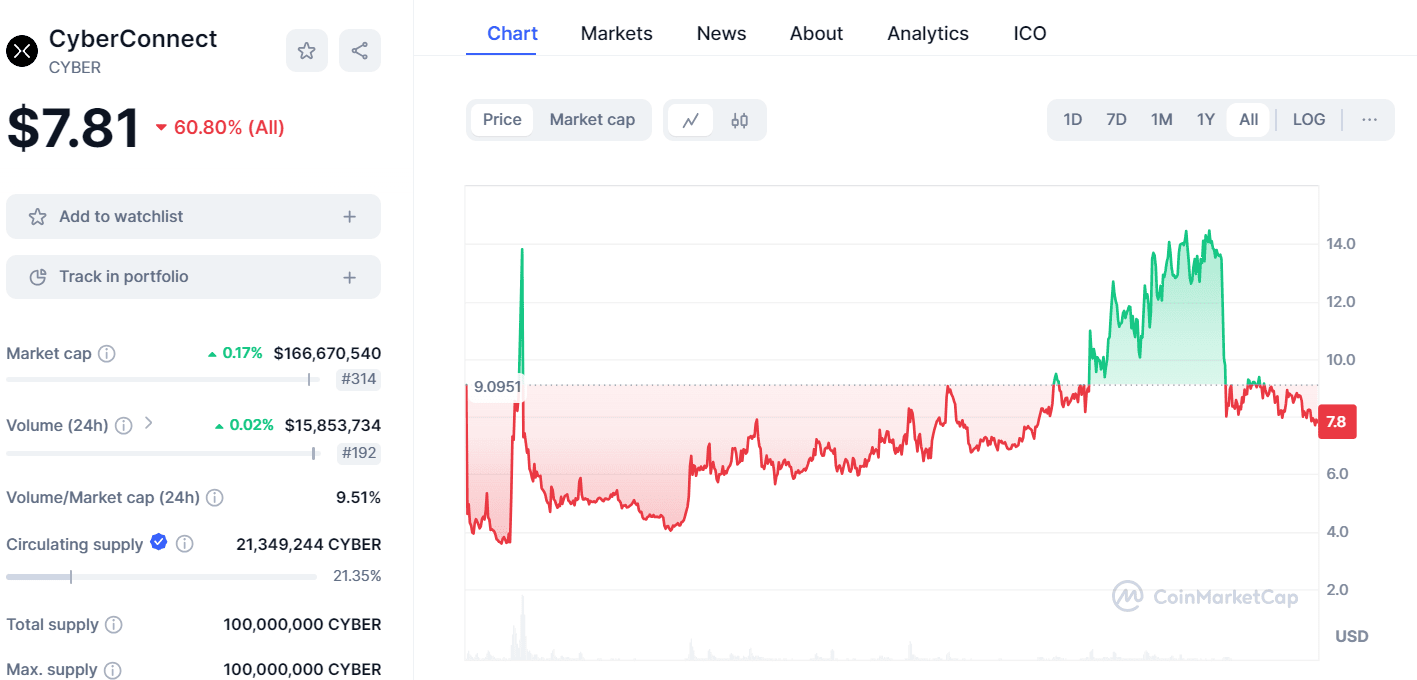Click the star favorite icon
The height and width of the screenshot is (680, 1417).
(x=307, y=51)
